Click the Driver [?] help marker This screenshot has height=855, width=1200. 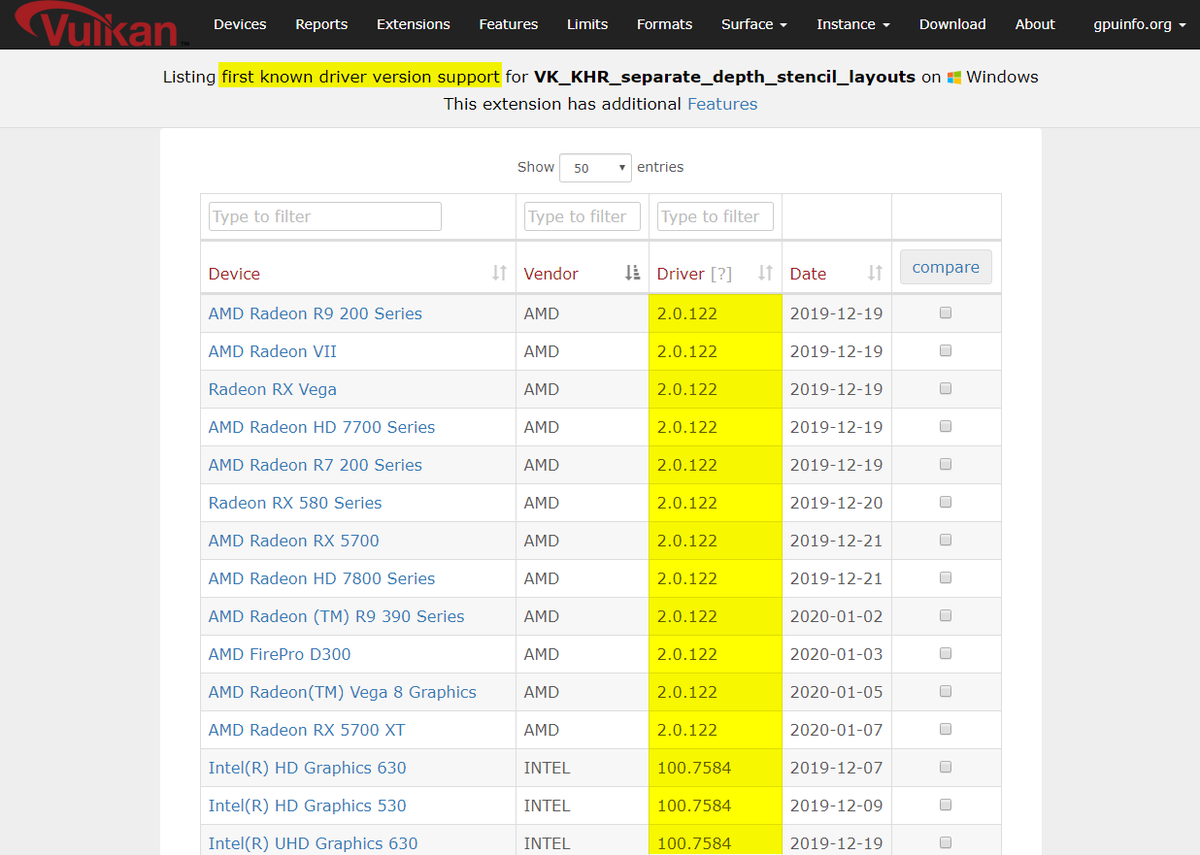[x=721, y=274]
